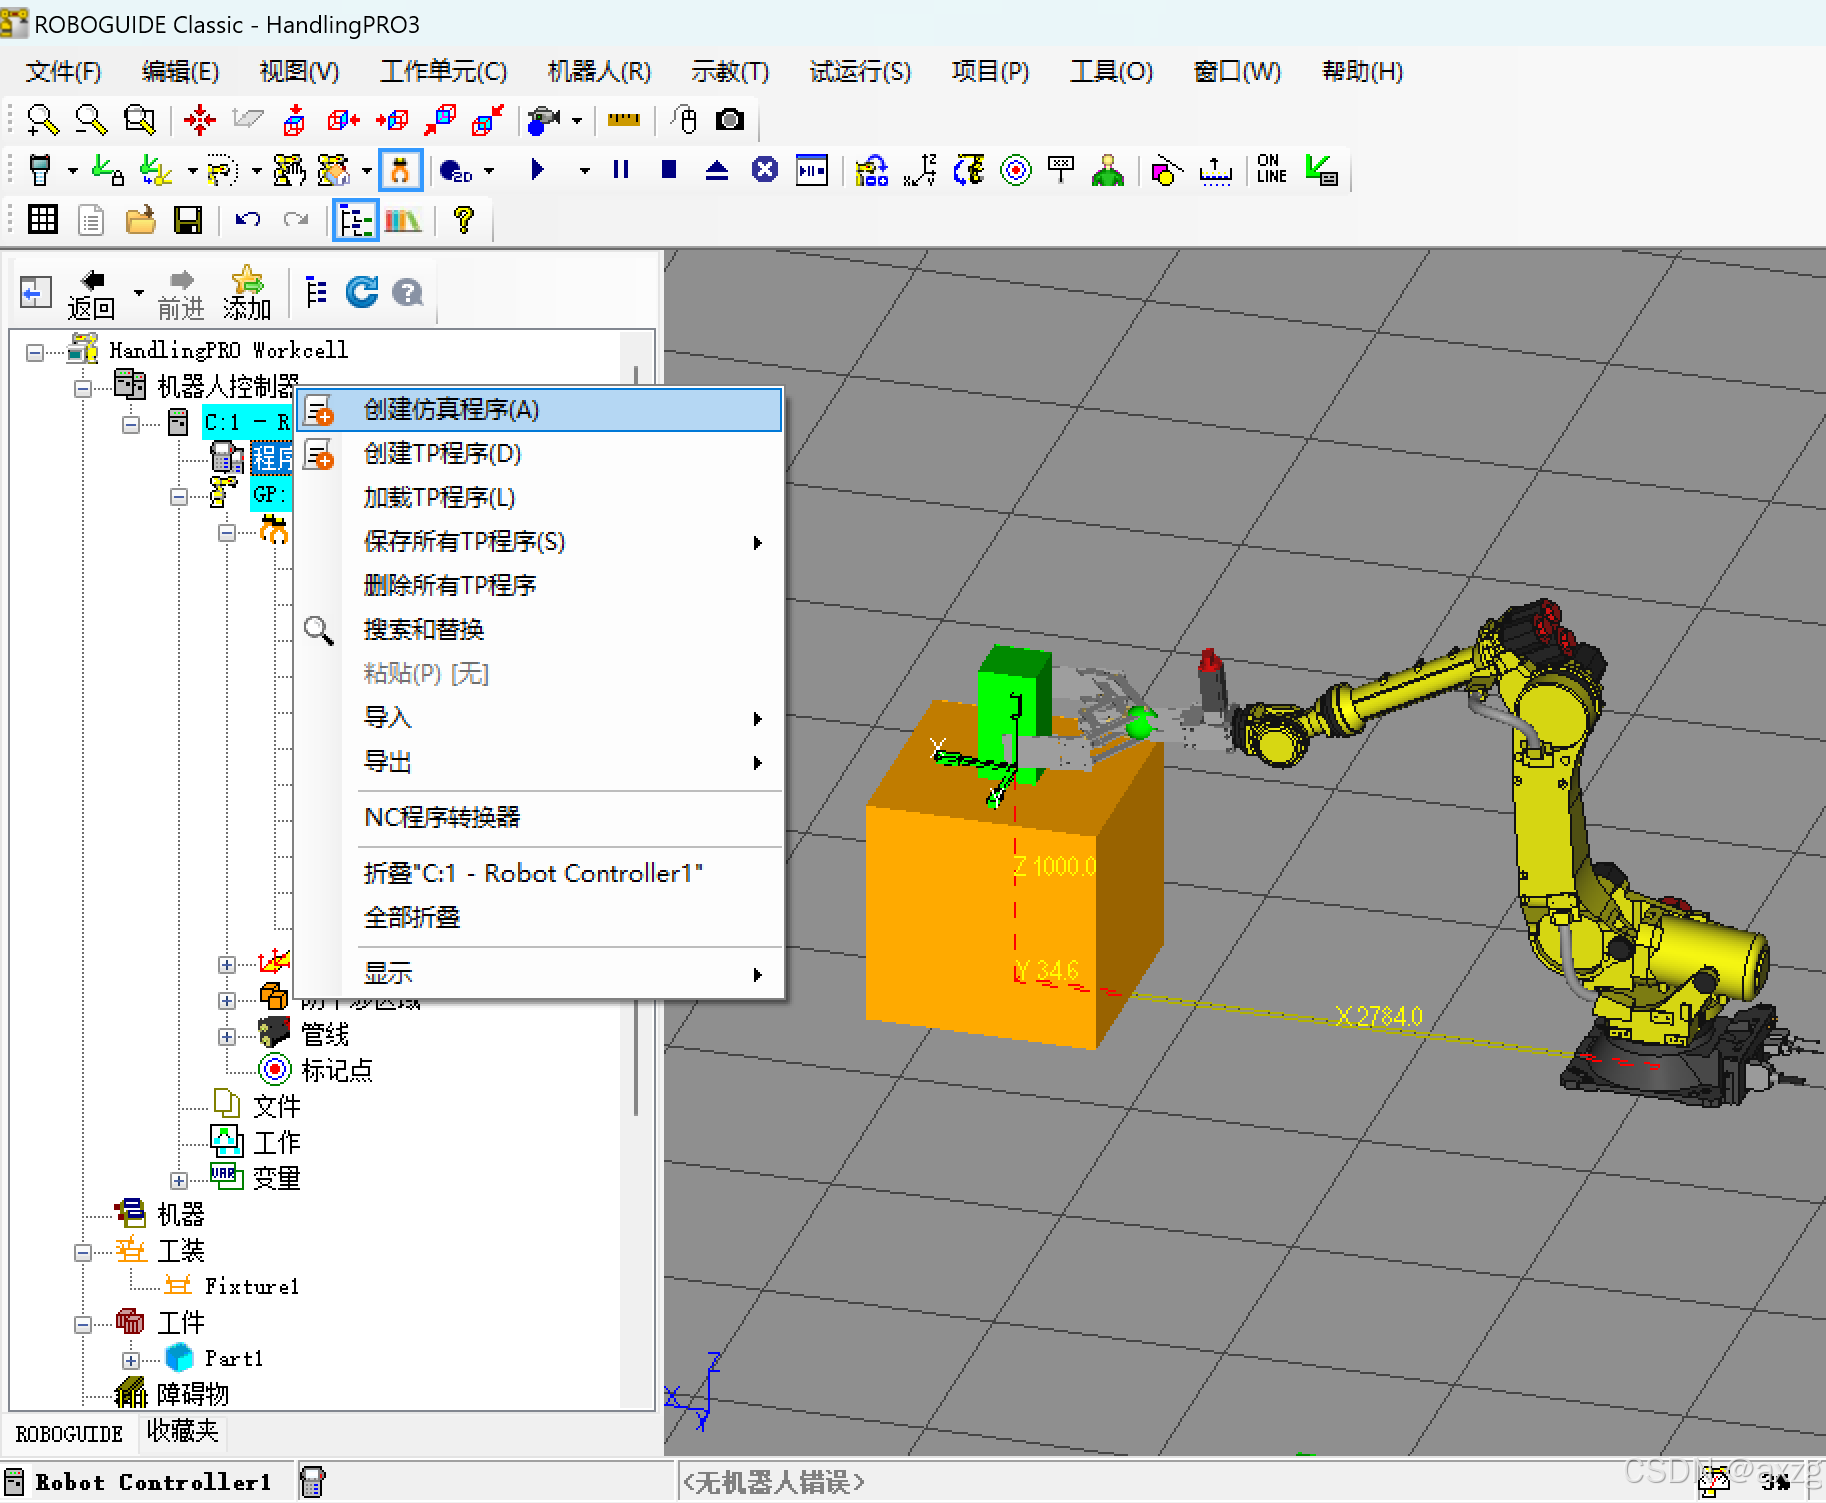Open the run panel window icon
1826x1503 pixels.
[812, 170]
